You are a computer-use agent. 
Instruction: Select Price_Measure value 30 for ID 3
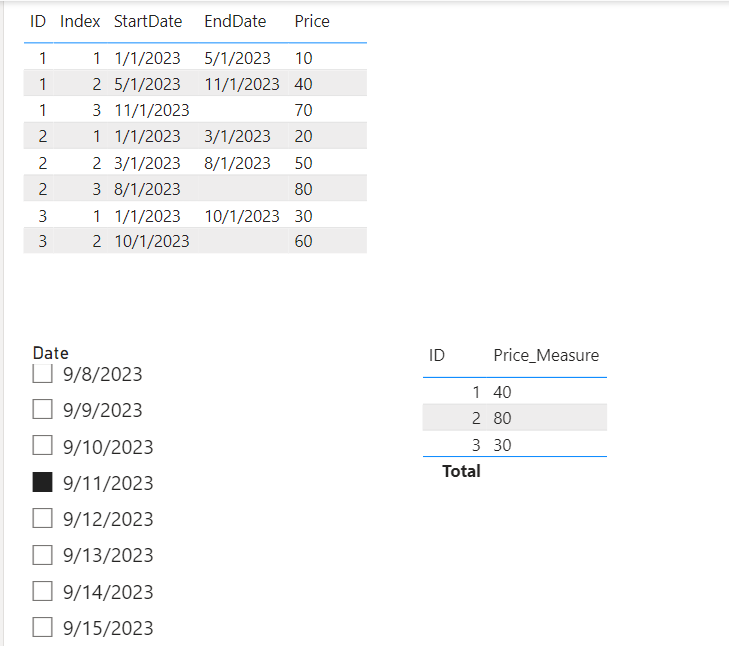[502, 445]
